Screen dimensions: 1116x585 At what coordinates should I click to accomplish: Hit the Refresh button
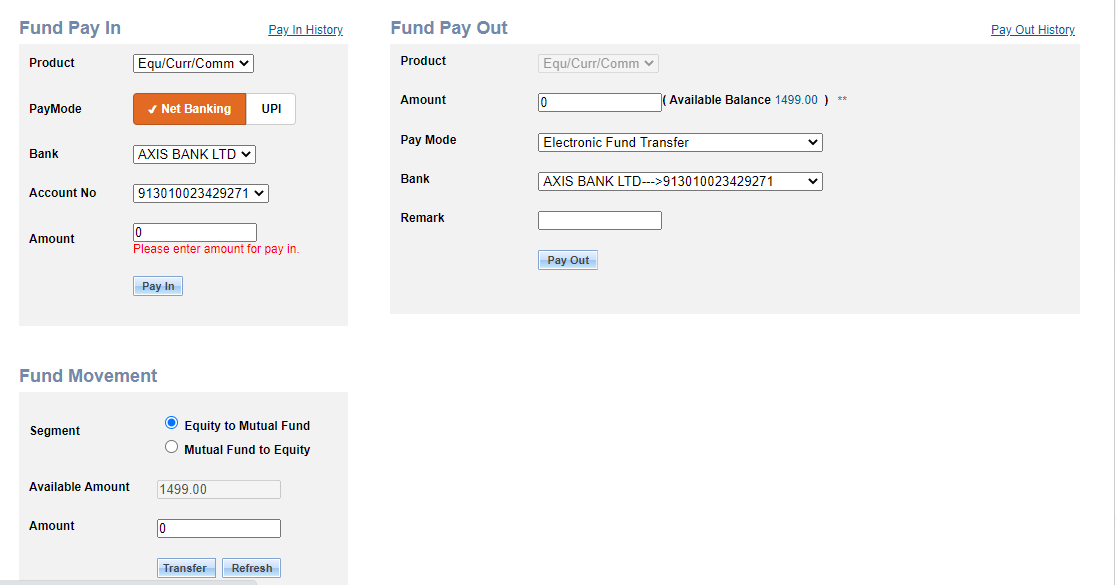(251, 568)
